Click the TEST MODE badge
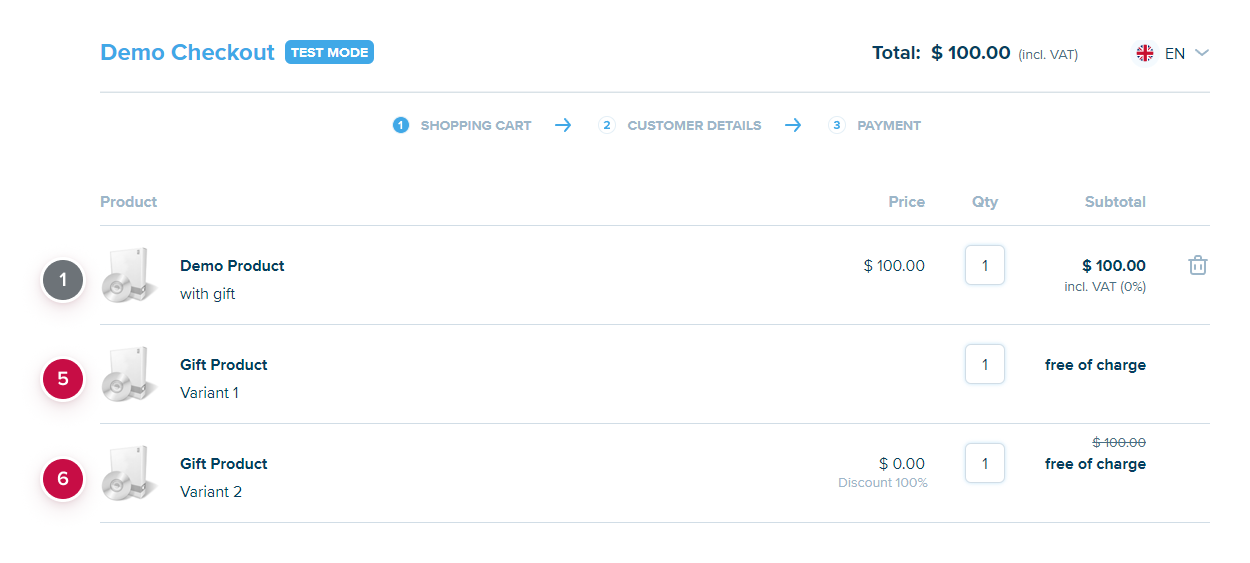 [x=329, y=53]
